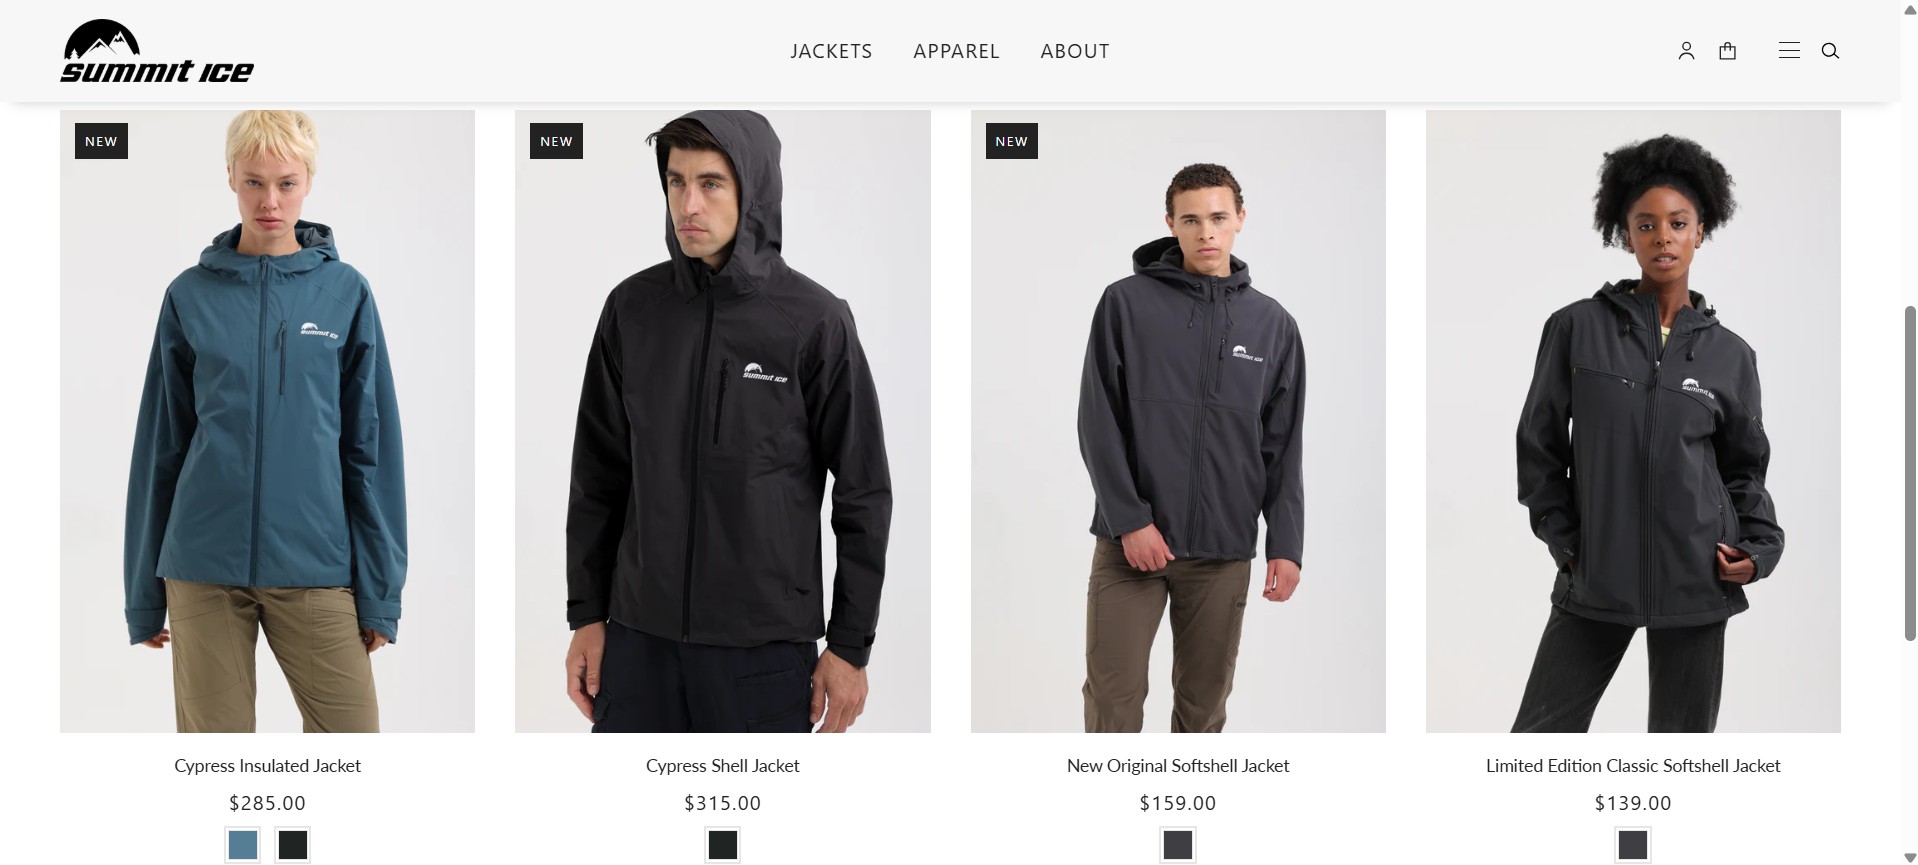Go to Summit Ice logo homepage
1918x865 pixels.
157,51
